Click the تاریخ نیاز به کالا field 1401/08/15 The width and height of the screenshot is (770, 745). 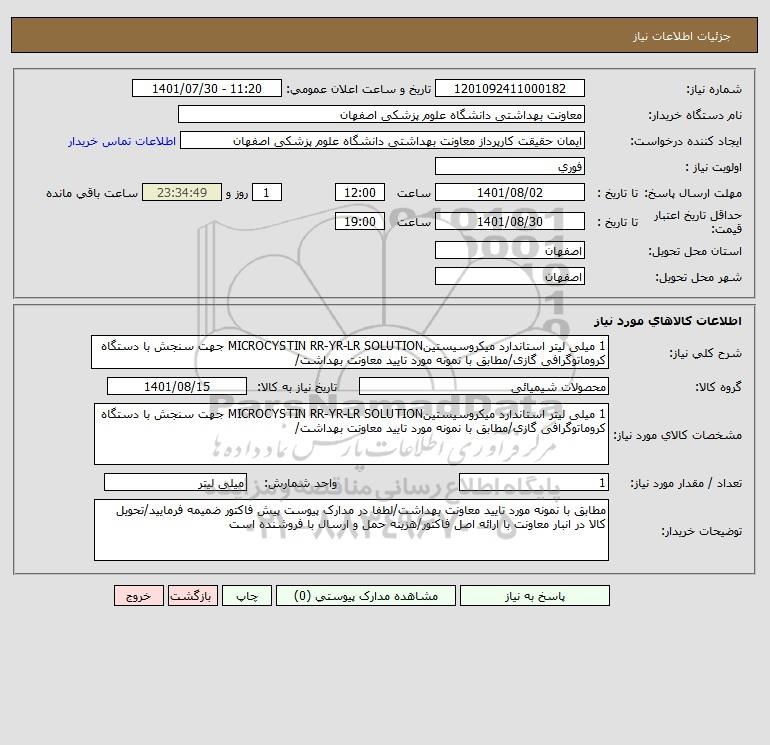(x=177, y=386)
